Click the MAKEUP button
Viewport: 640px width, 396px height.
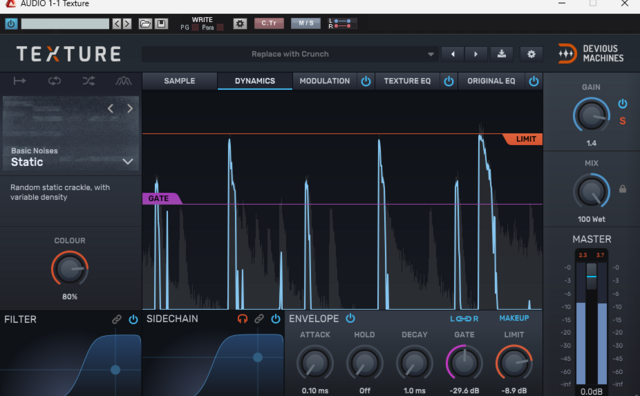click(514, 318)
